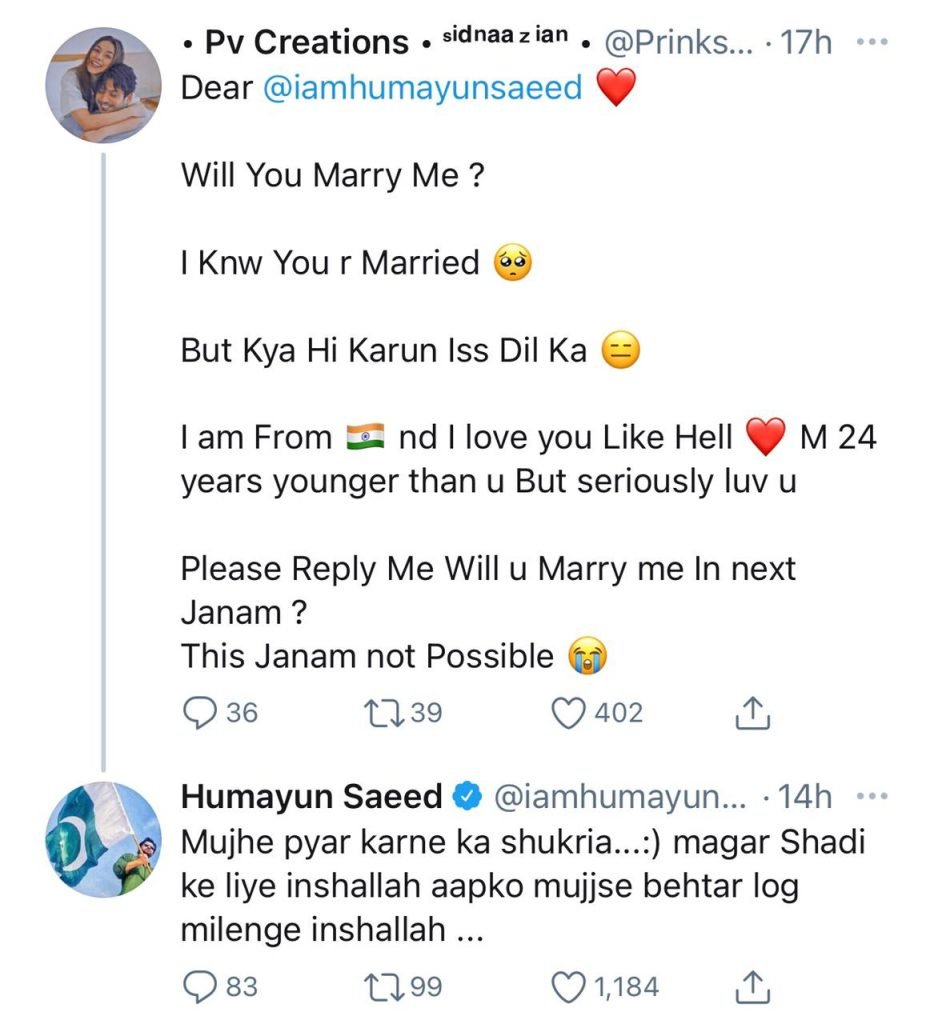Open the share icon on the first tweet
Viewport: 938px width, 1024px height.
click(x=752, y=712)
